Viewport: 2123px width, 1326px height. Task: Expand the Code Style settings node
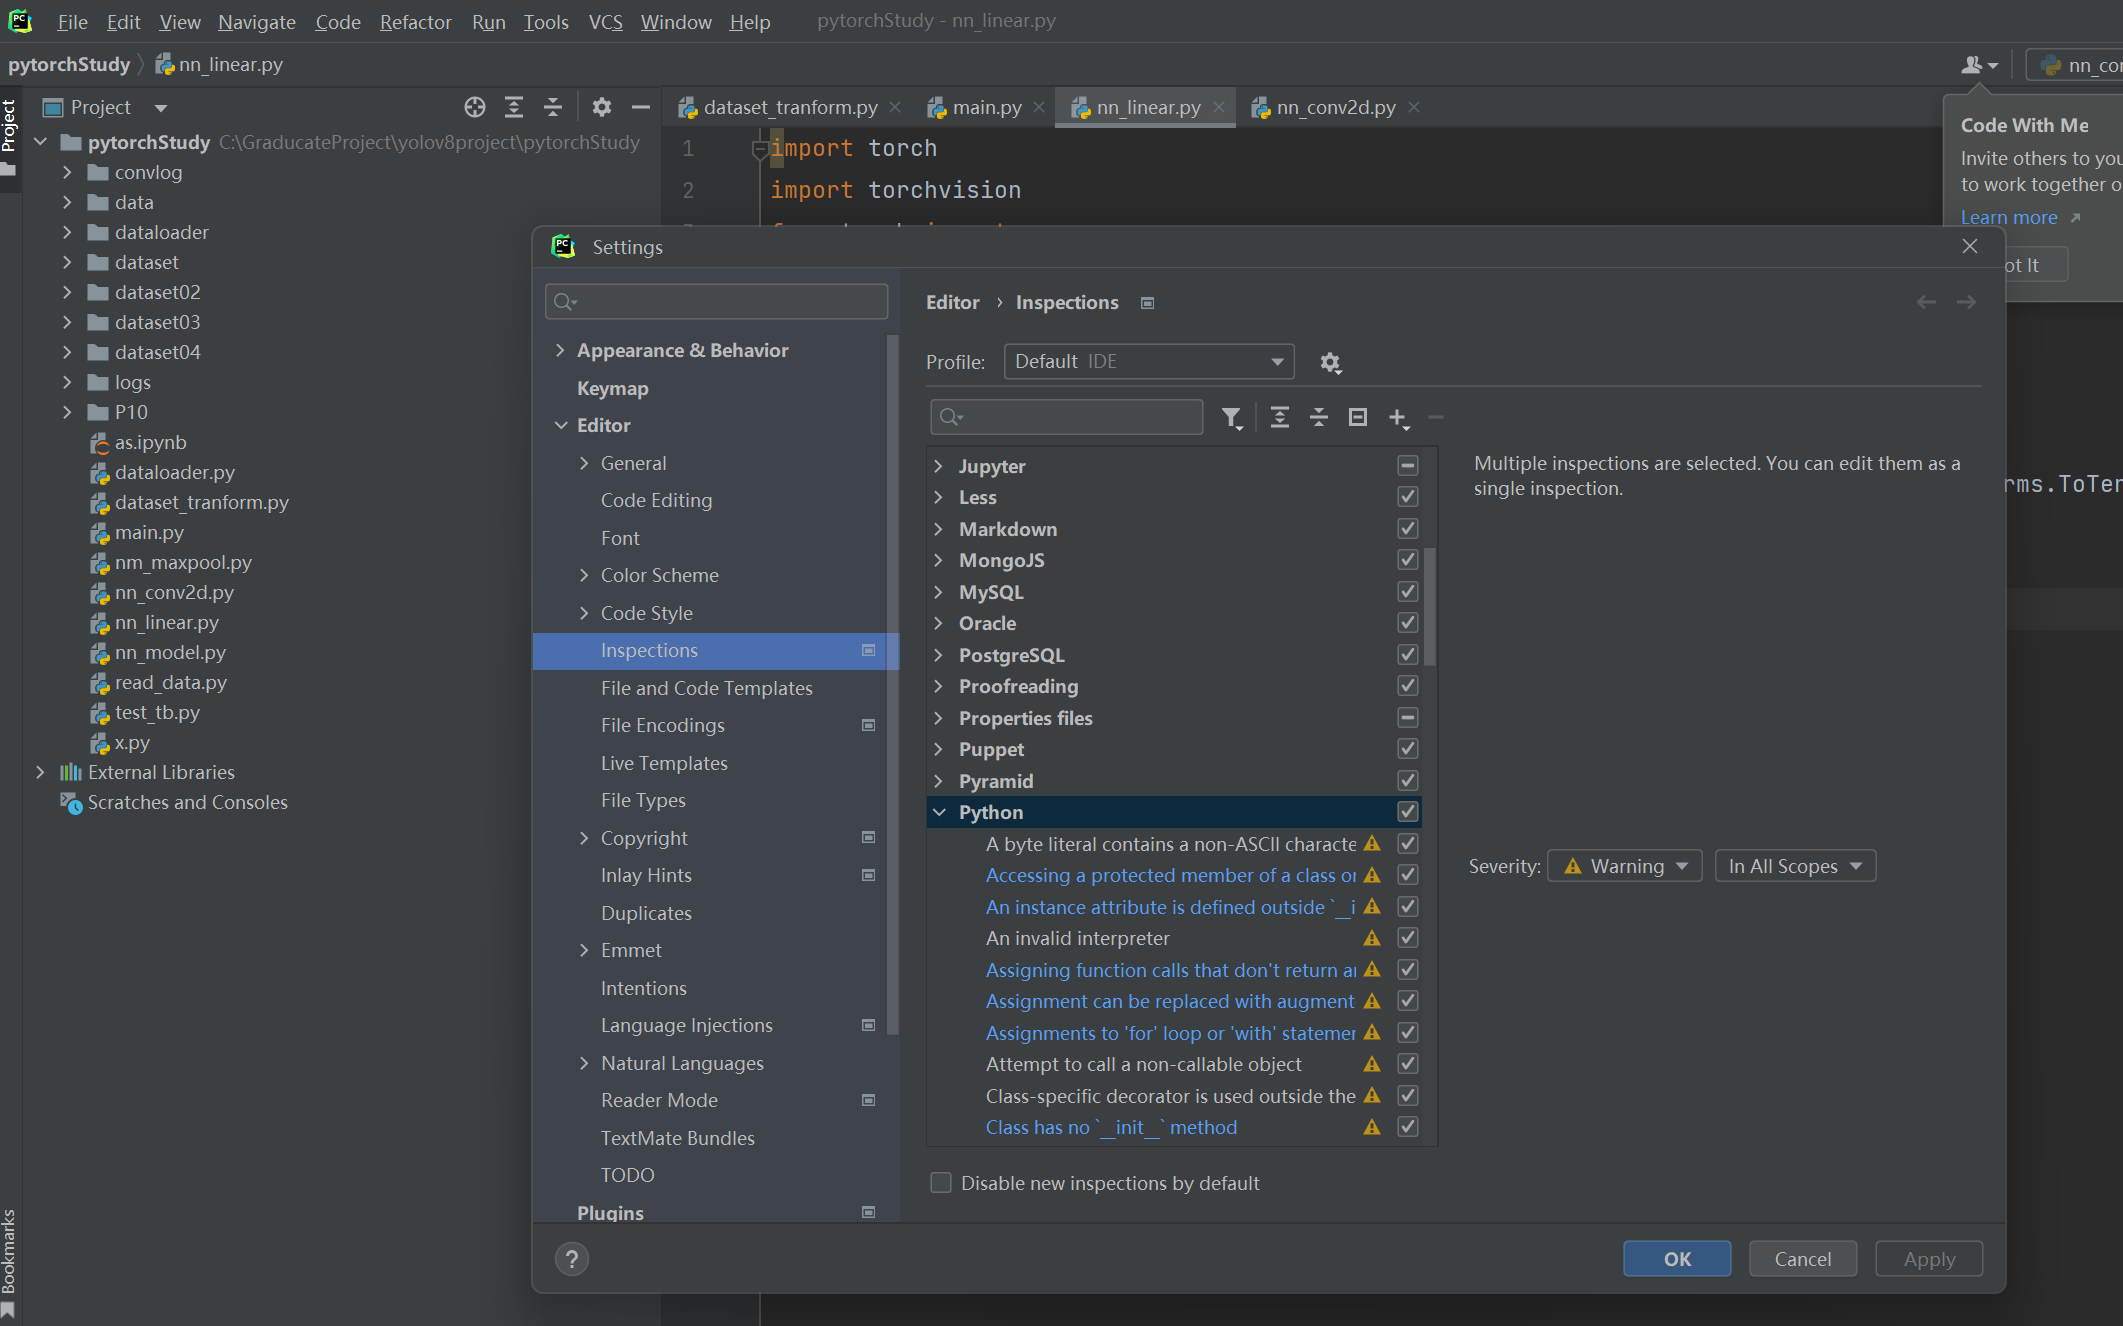[x=584, y=613]
